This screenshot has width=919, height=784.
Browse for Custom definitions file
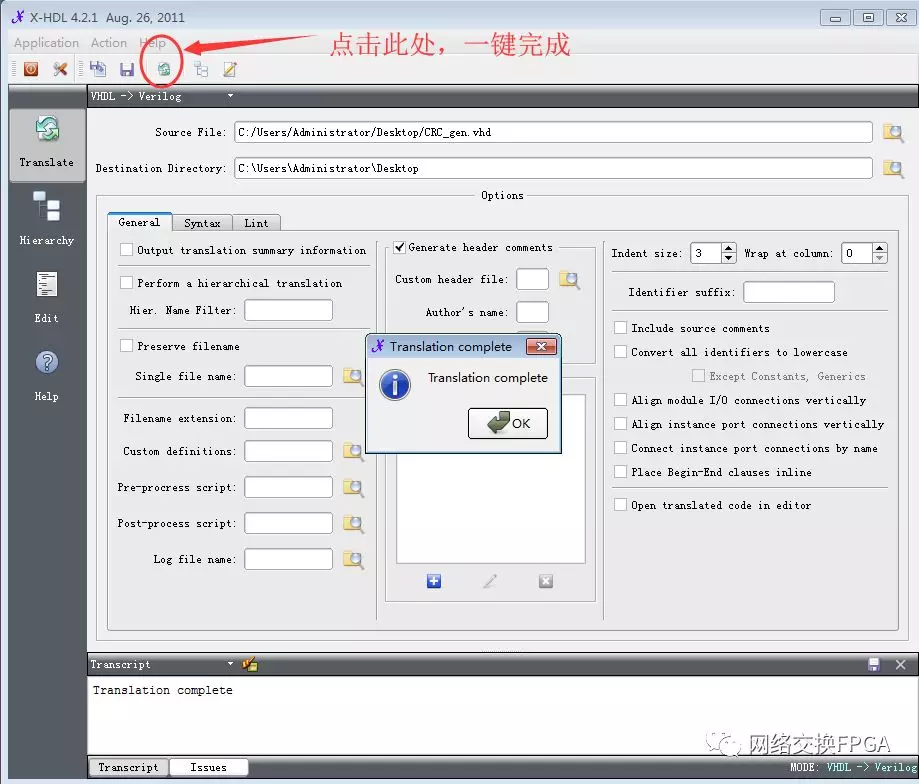pos(353,452)
